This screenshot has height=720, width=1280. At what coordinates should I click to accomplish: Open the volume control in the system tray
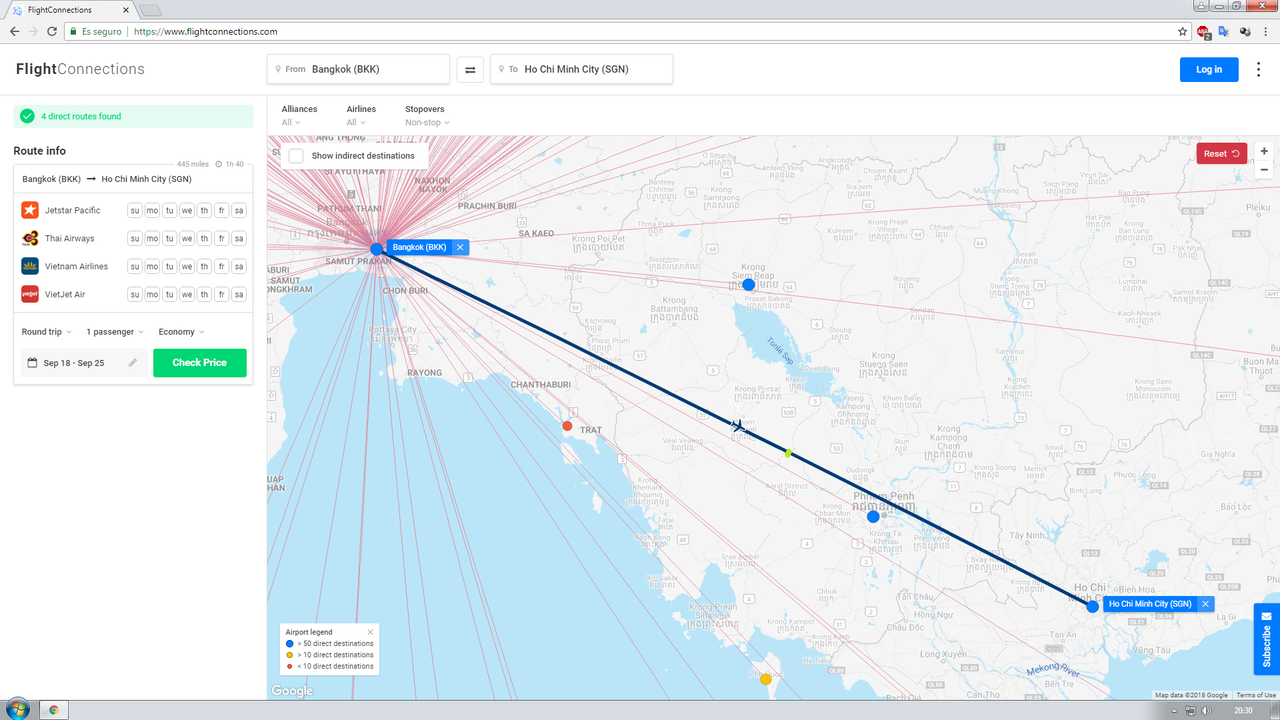(1204, 711)
